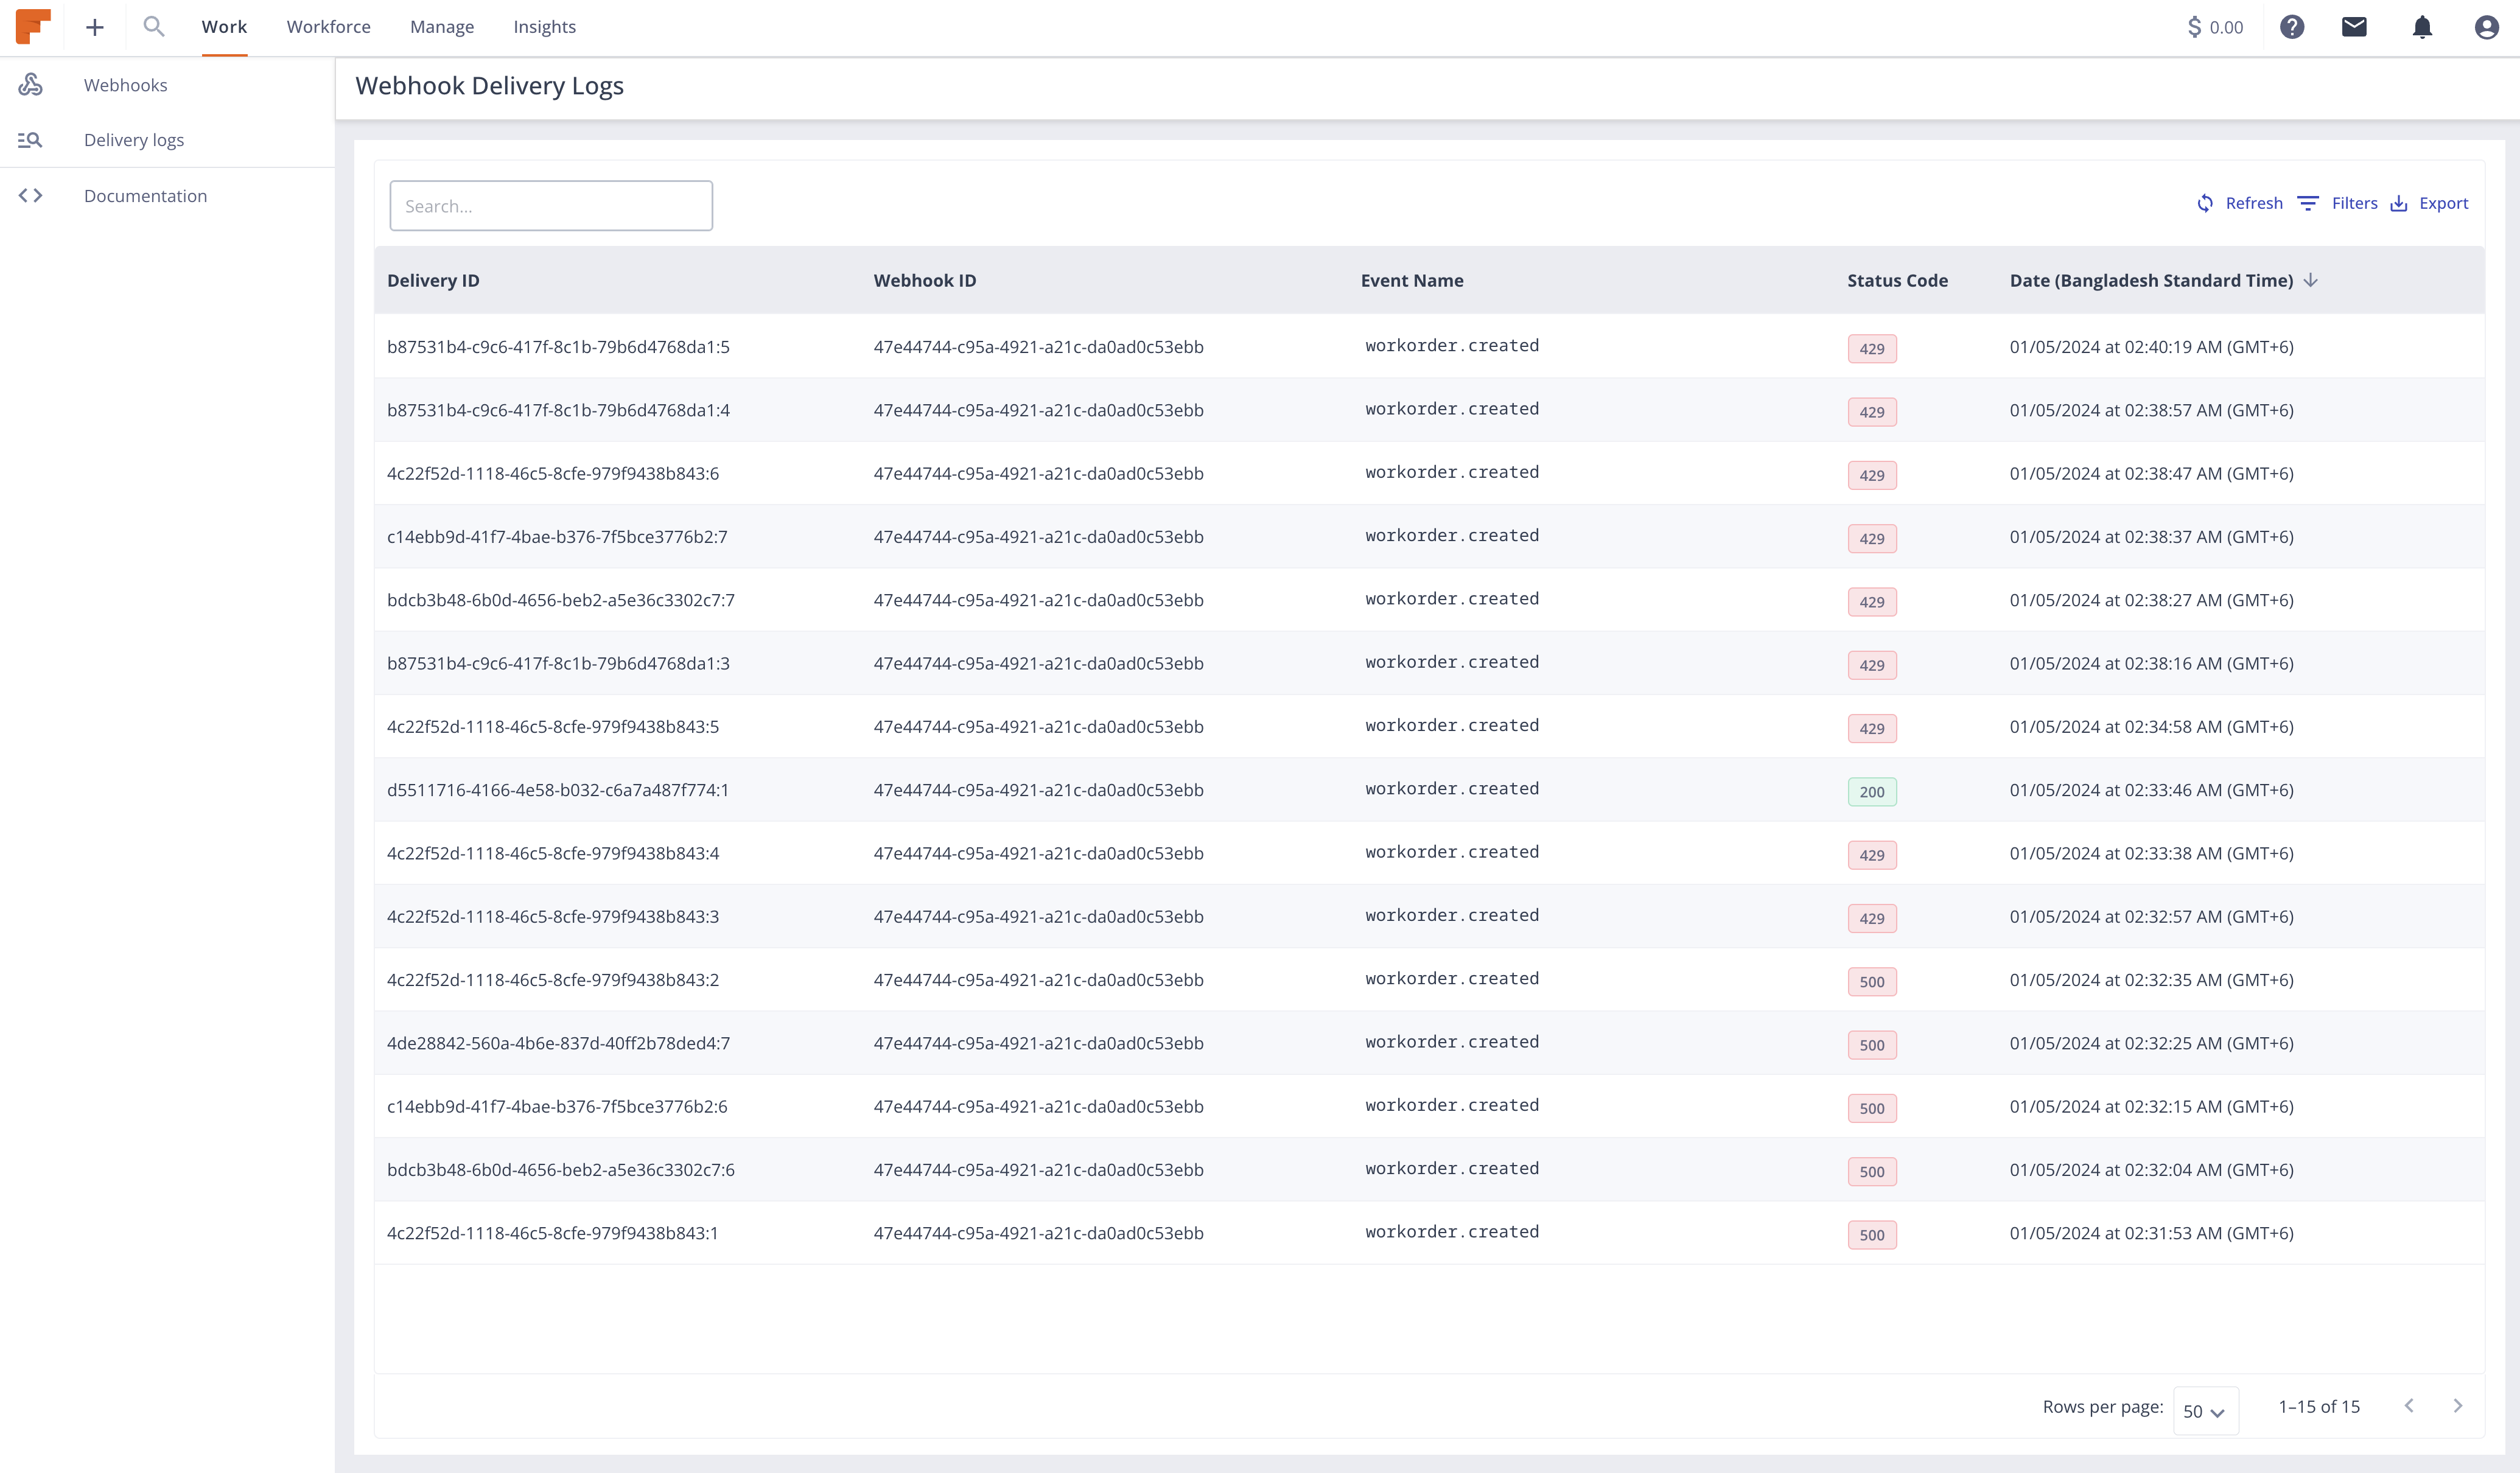Switch to the Workforce tab

(328, 27)
